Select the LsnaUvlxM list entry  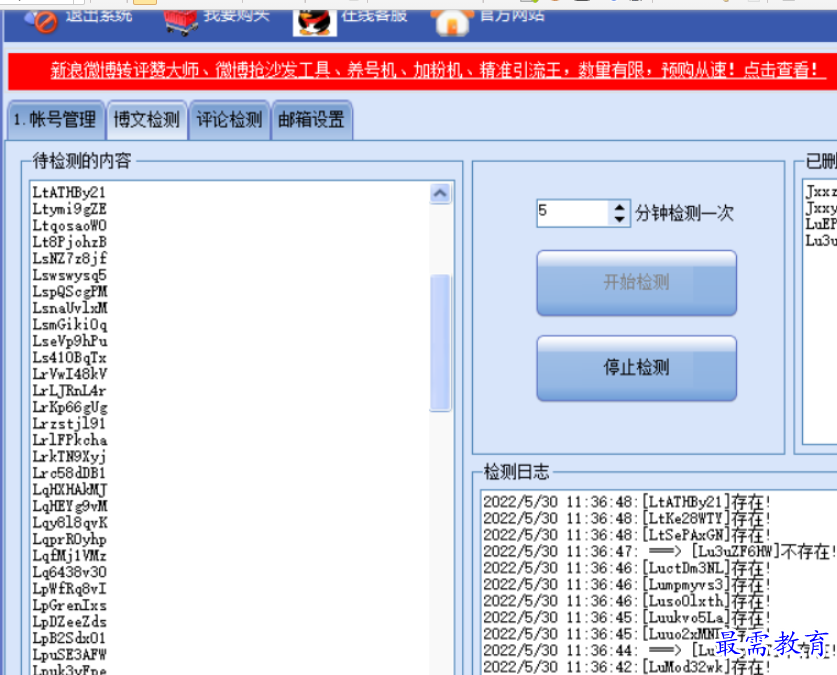70,308
